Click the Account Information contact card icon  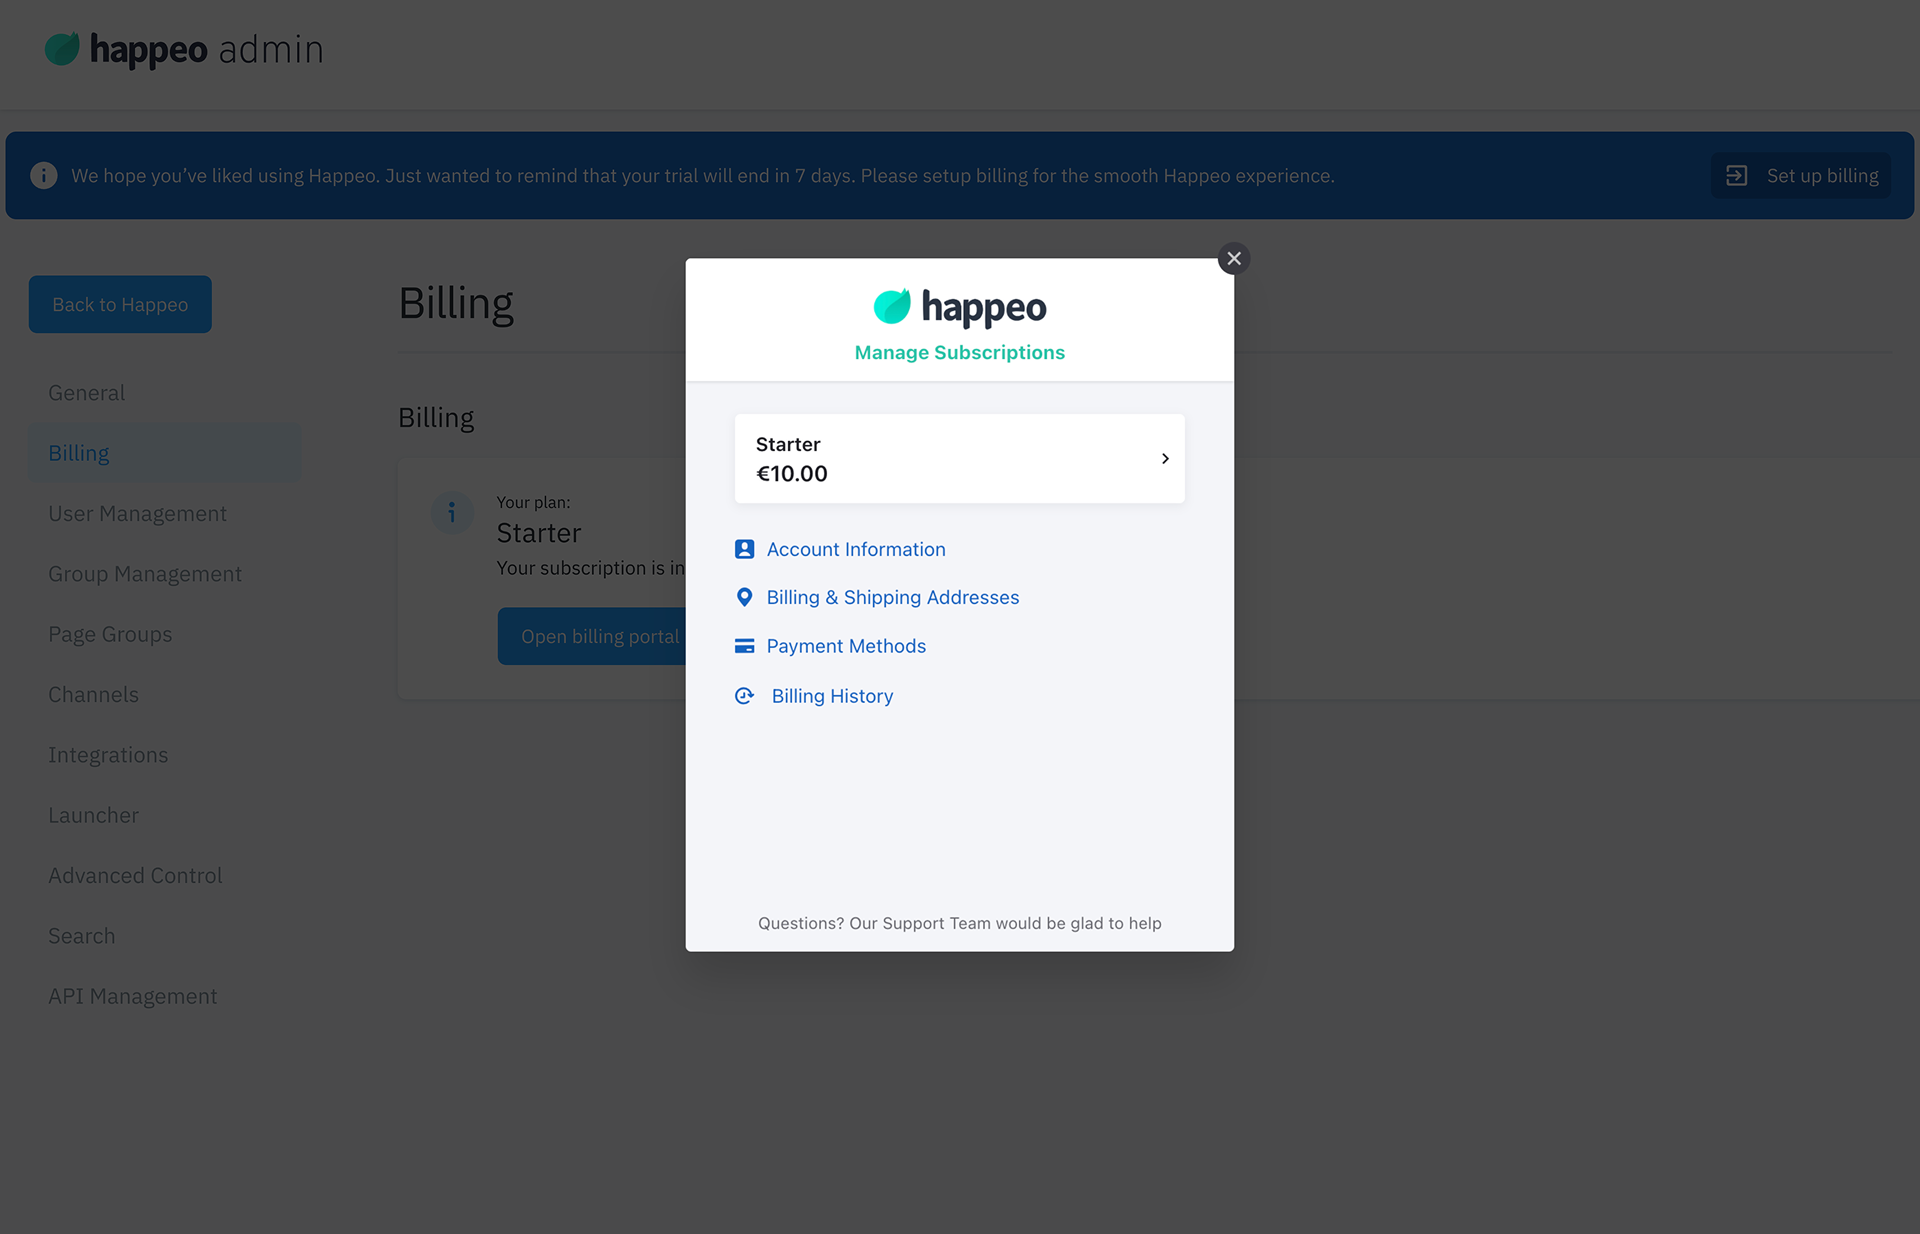744,548
